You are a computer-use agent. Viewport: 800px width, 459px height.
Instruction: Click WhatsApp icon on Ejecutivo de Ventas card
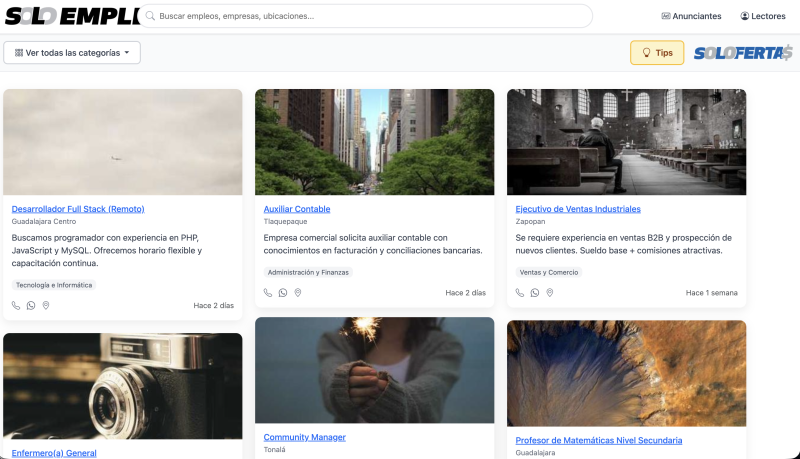[x=535, y=293]
